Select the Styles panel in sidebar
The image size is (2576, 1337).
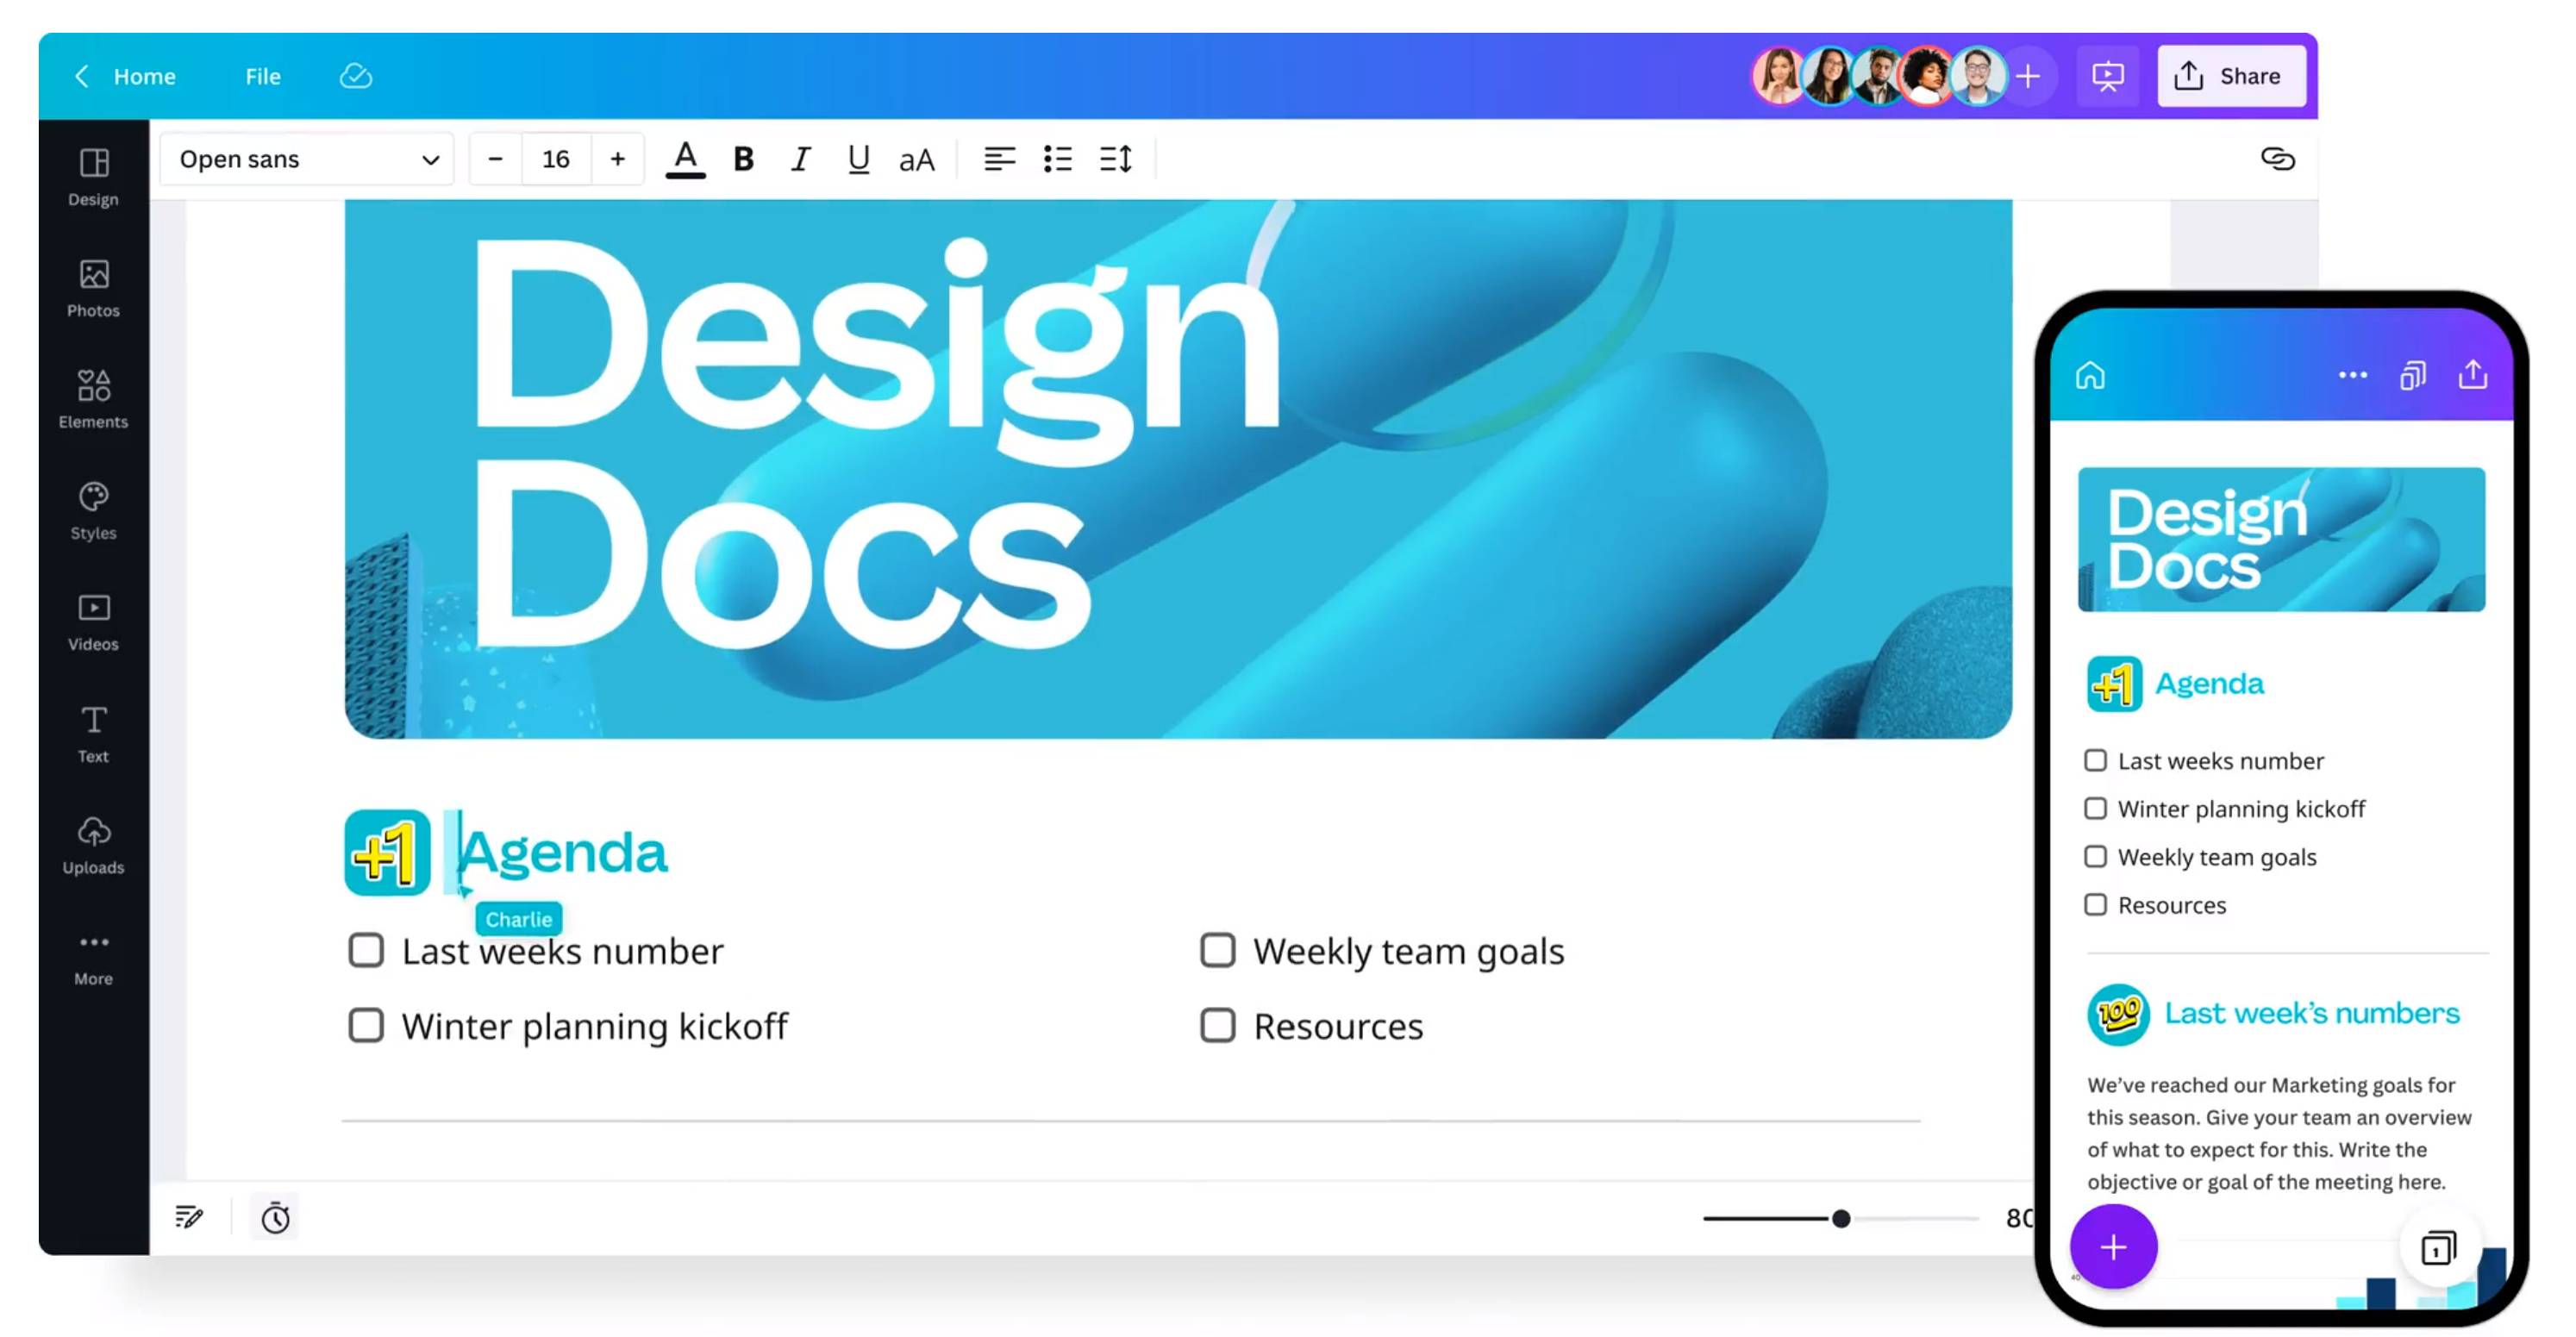(92, 510)
